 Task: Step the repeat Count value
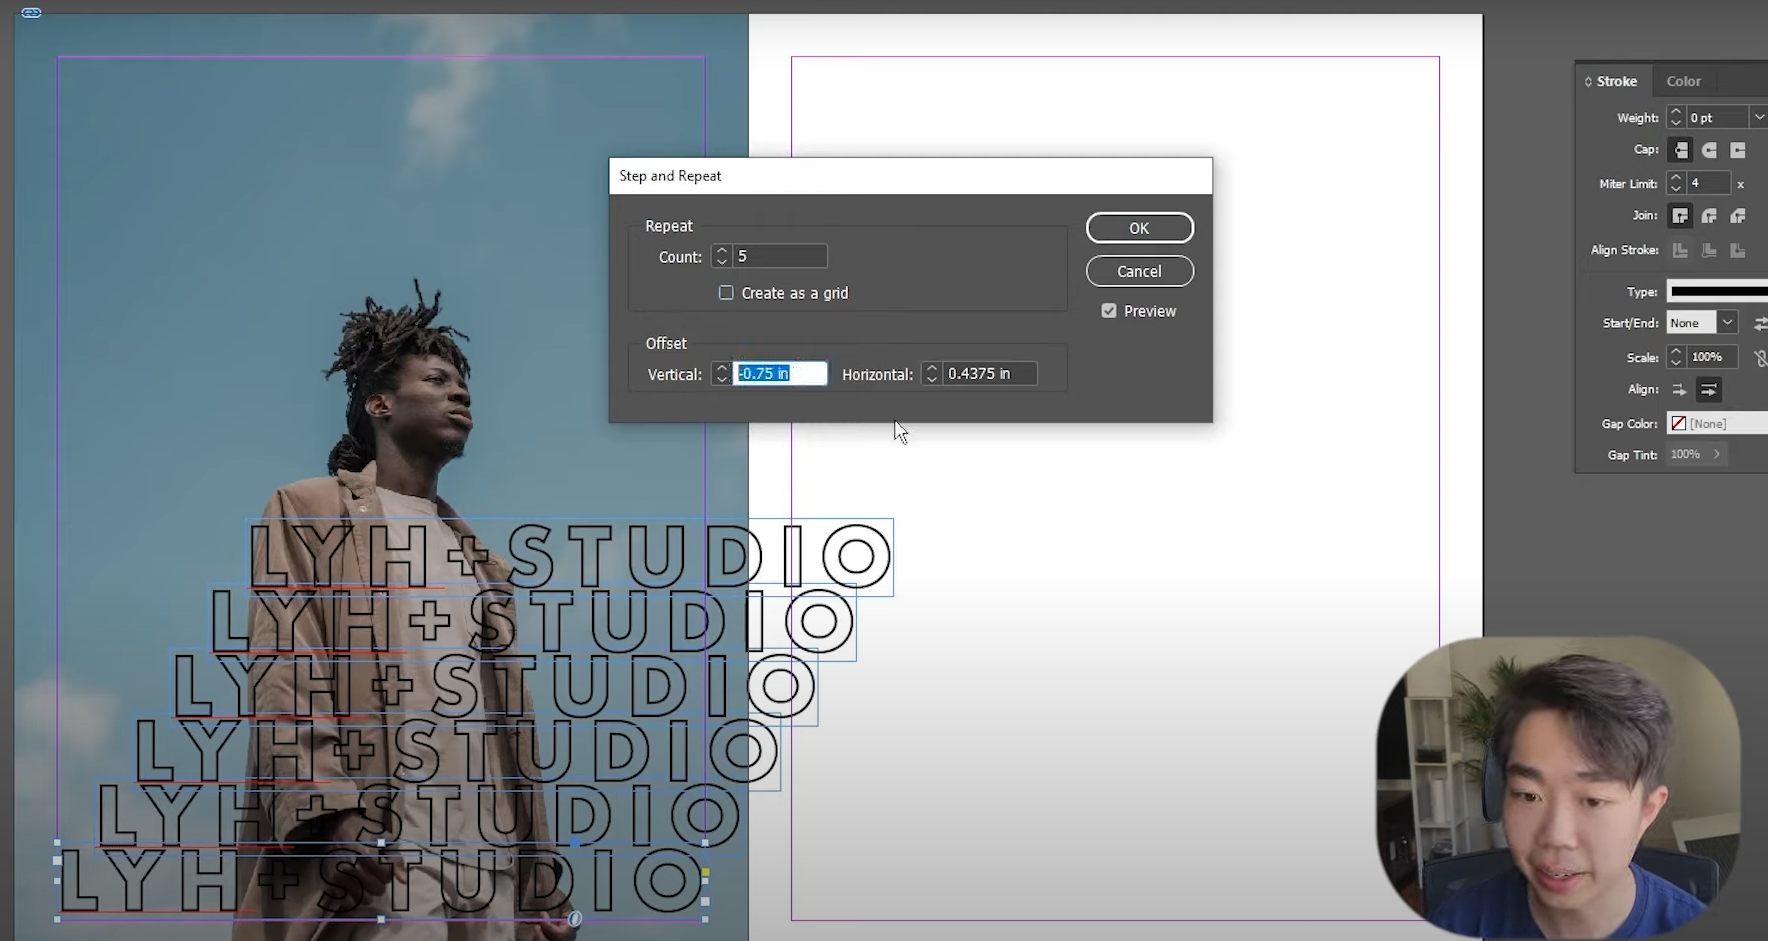click(722, 257)
